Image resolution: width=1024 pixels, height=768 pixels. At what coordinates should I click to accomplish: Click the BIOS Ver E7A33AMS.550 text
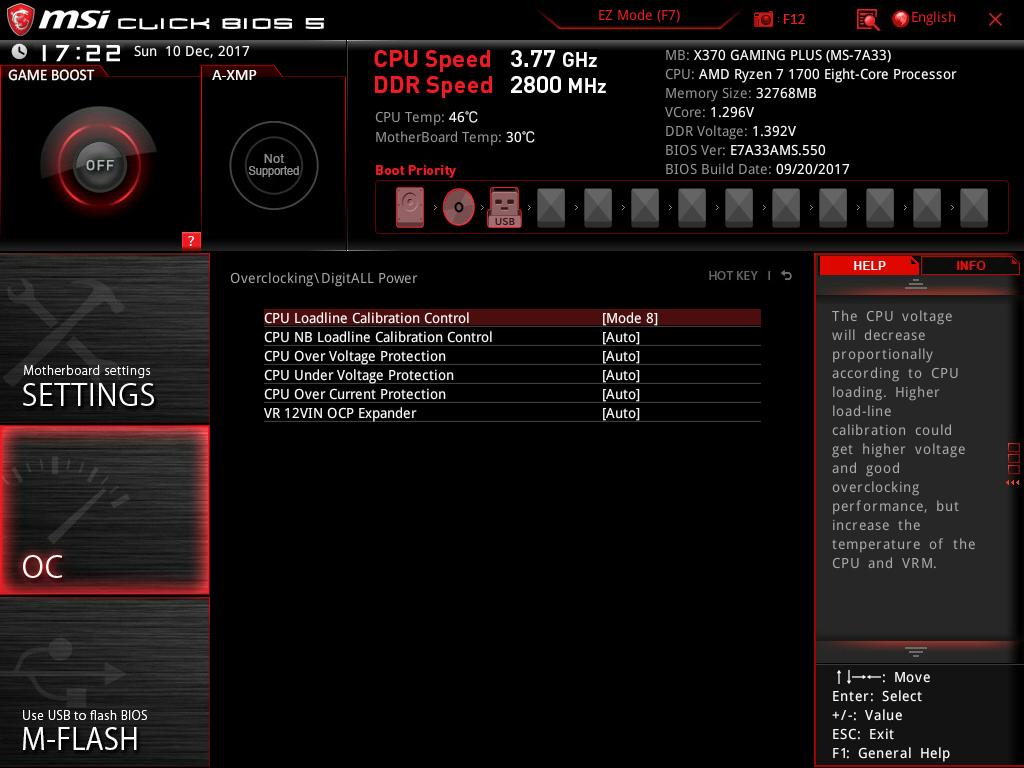click(745, 150)
